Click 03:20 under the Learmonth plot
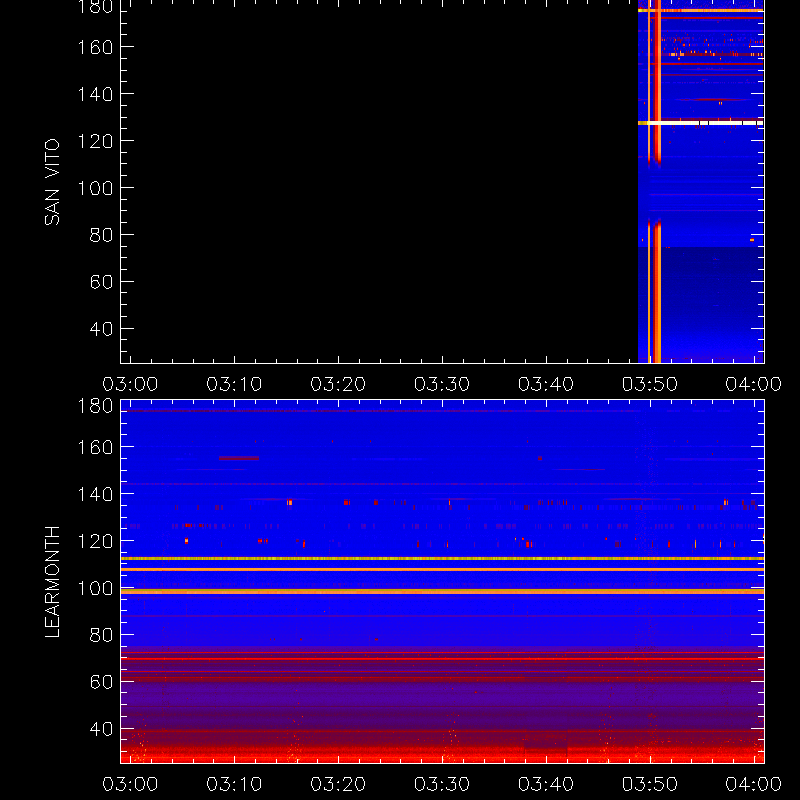Screen dimensions: 800x800 (x=338, y=784)
